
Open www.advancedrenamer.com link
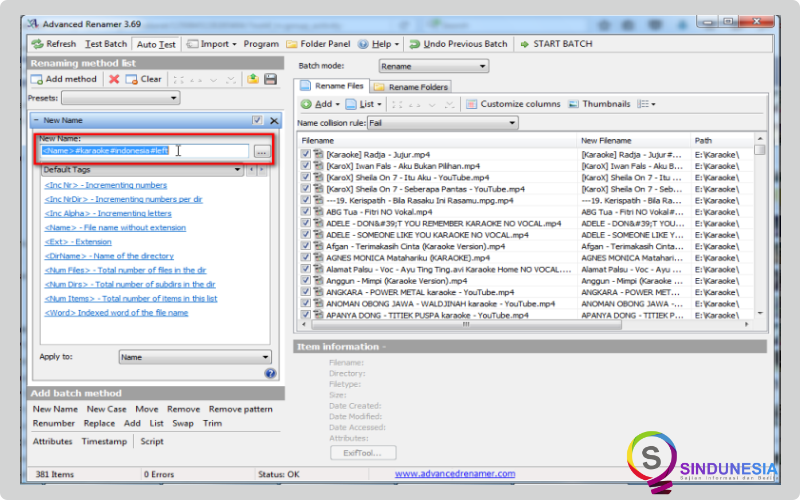[x=455, y=474]
